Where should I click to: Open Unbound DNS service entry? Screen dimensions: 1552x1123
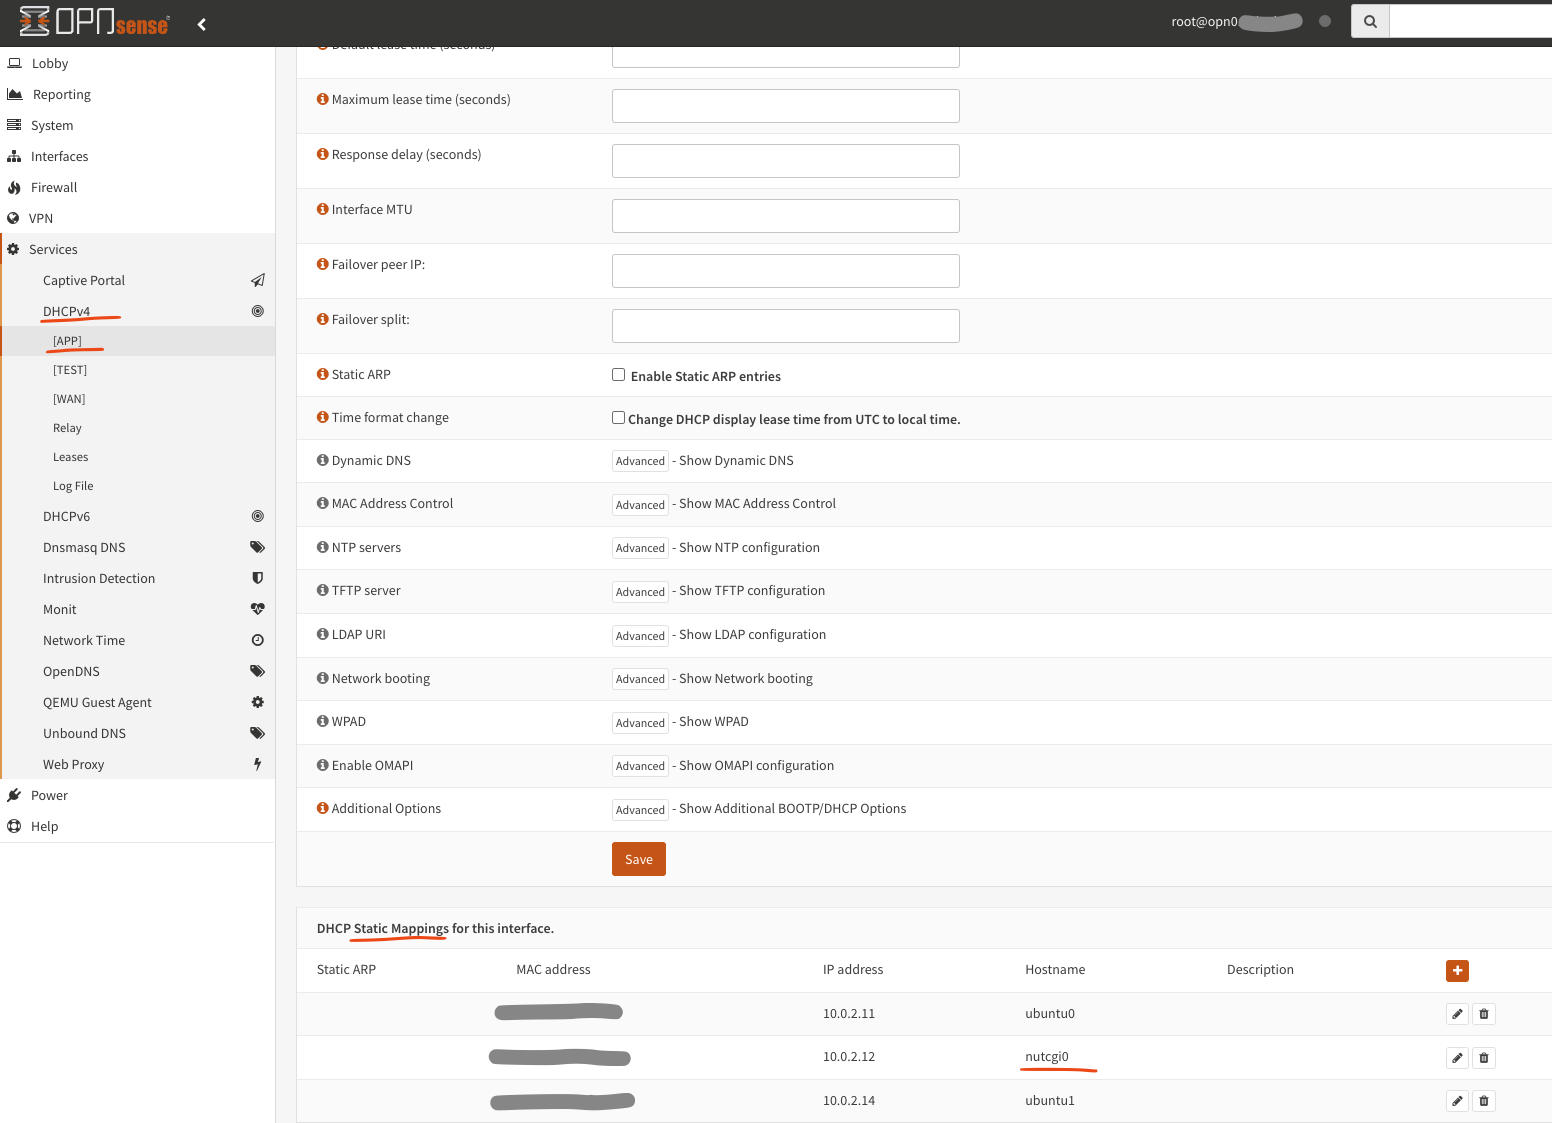click(84, 733)
